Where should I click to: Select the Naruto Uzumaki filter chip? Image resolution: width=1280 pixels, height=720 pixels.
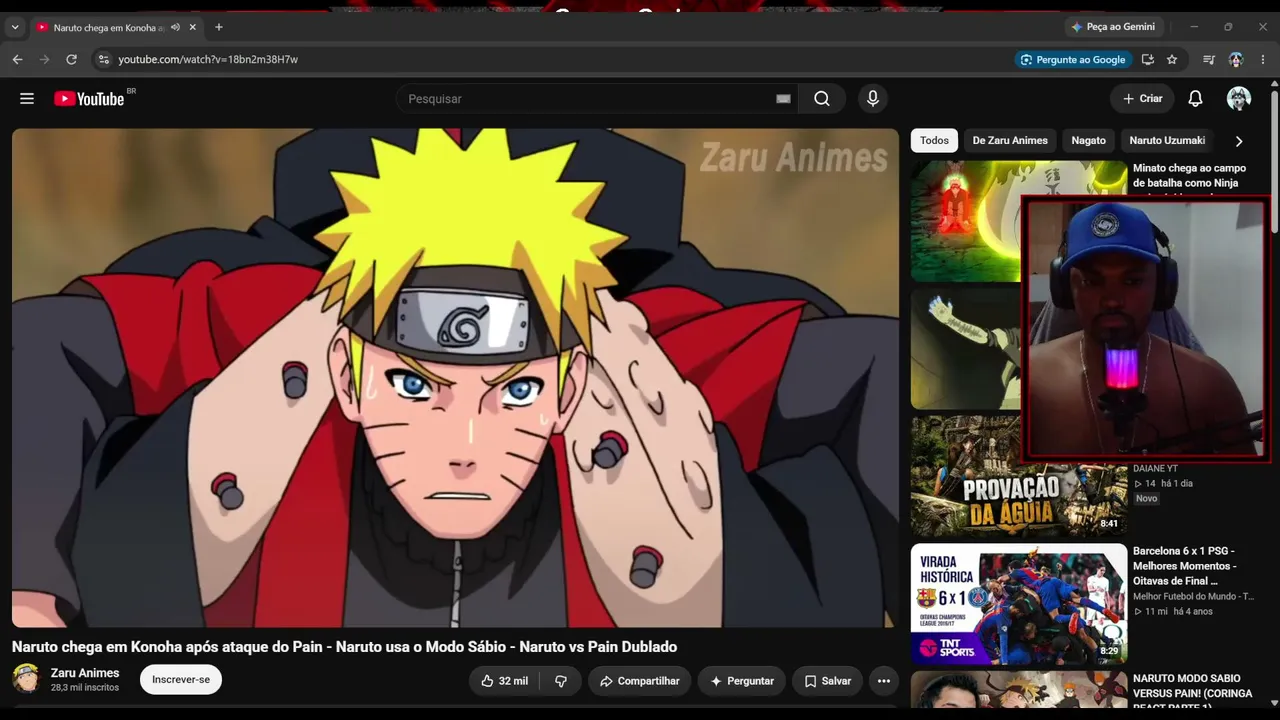[x=1167, y=141]
